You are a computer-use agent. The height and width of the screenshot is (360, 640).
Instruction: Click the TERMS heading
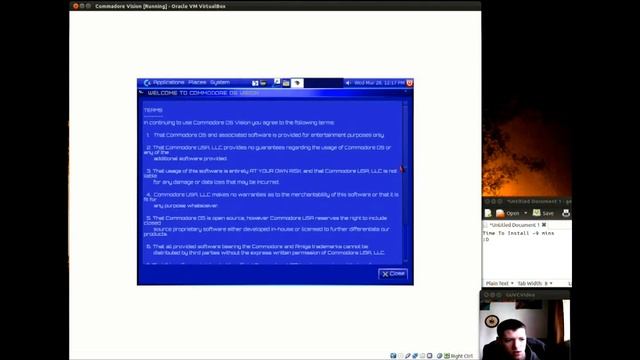(x=153, y=110)
